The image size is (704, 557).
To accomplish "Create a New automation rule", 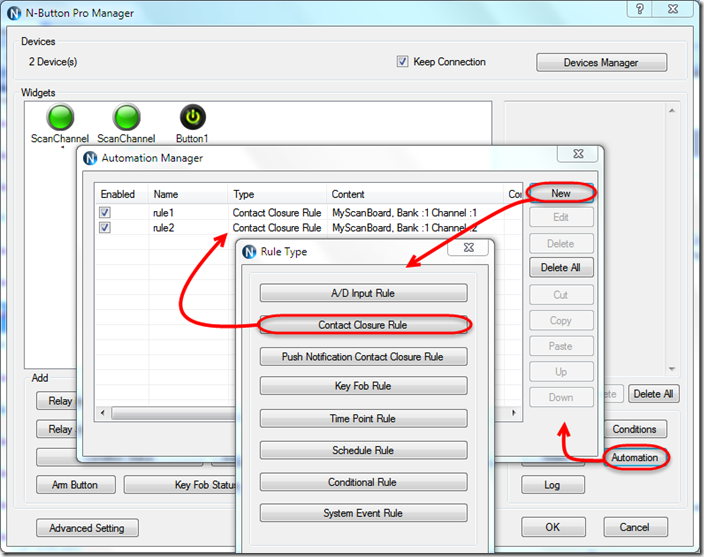I will pyautogui.click(x=561, y=193).
